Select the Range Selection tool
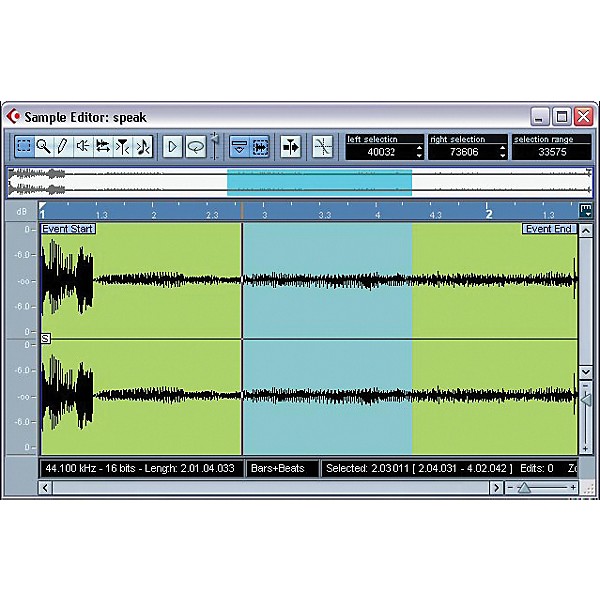Screen dimensions: 600x600 24,147
